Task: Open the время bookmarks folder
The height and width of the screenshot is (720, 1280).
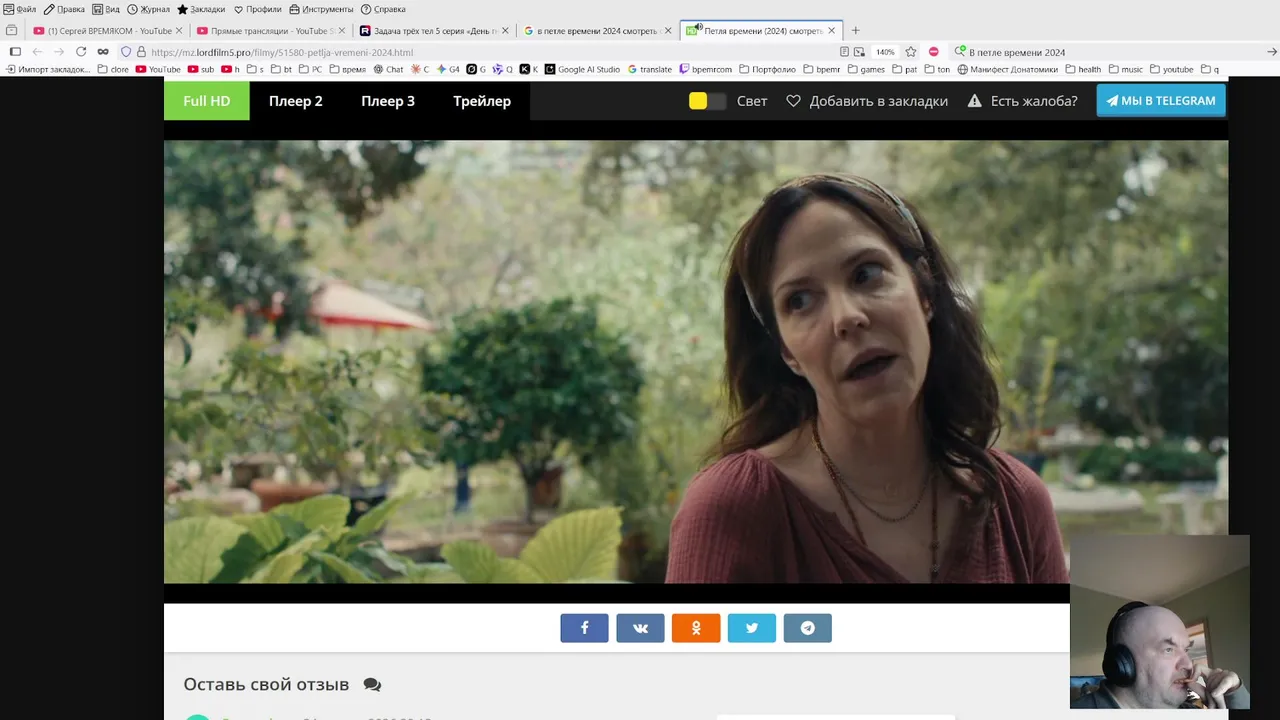Action: point(347,70)
